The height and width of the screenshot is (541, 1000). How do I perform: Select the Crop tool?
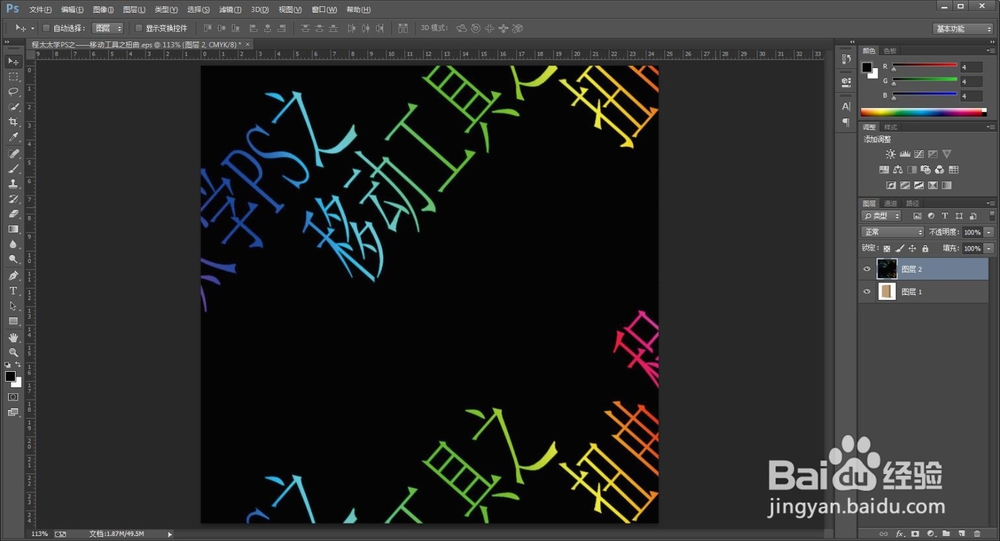(13, 122)
